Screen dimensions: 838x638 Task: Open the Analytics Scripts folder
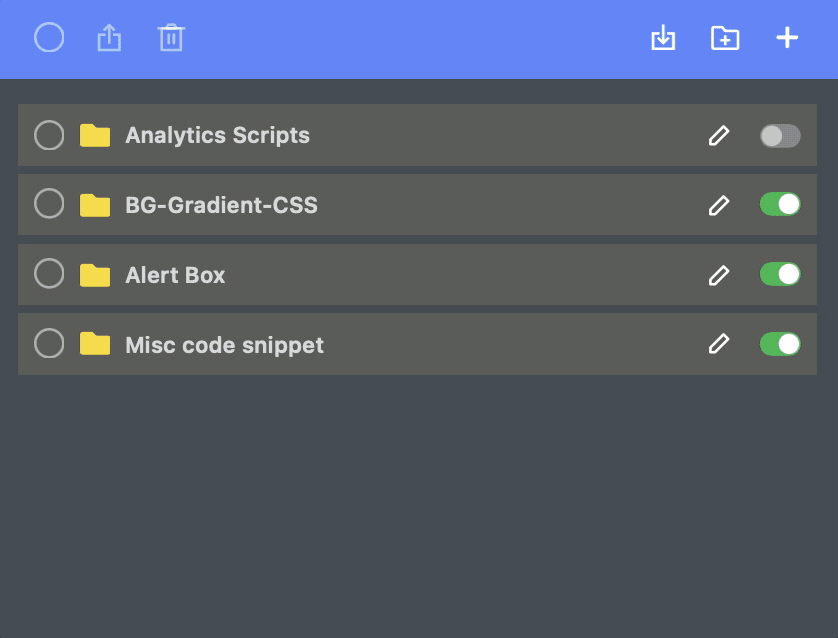pos(218,136)
